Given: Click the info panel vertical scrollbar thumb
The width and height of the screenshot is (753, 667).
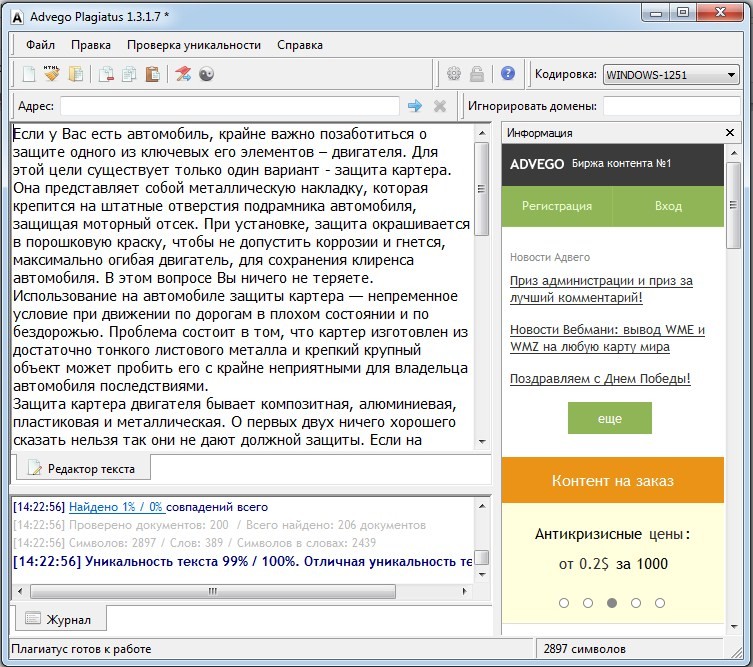Looking at the screenshot, I should click(x=733, y=206).
